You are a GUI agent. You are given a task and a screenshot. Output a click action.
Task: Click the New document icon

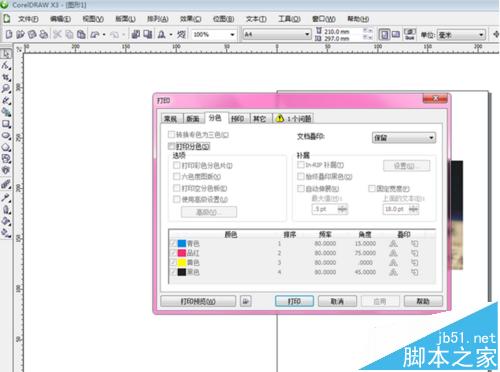9,34
